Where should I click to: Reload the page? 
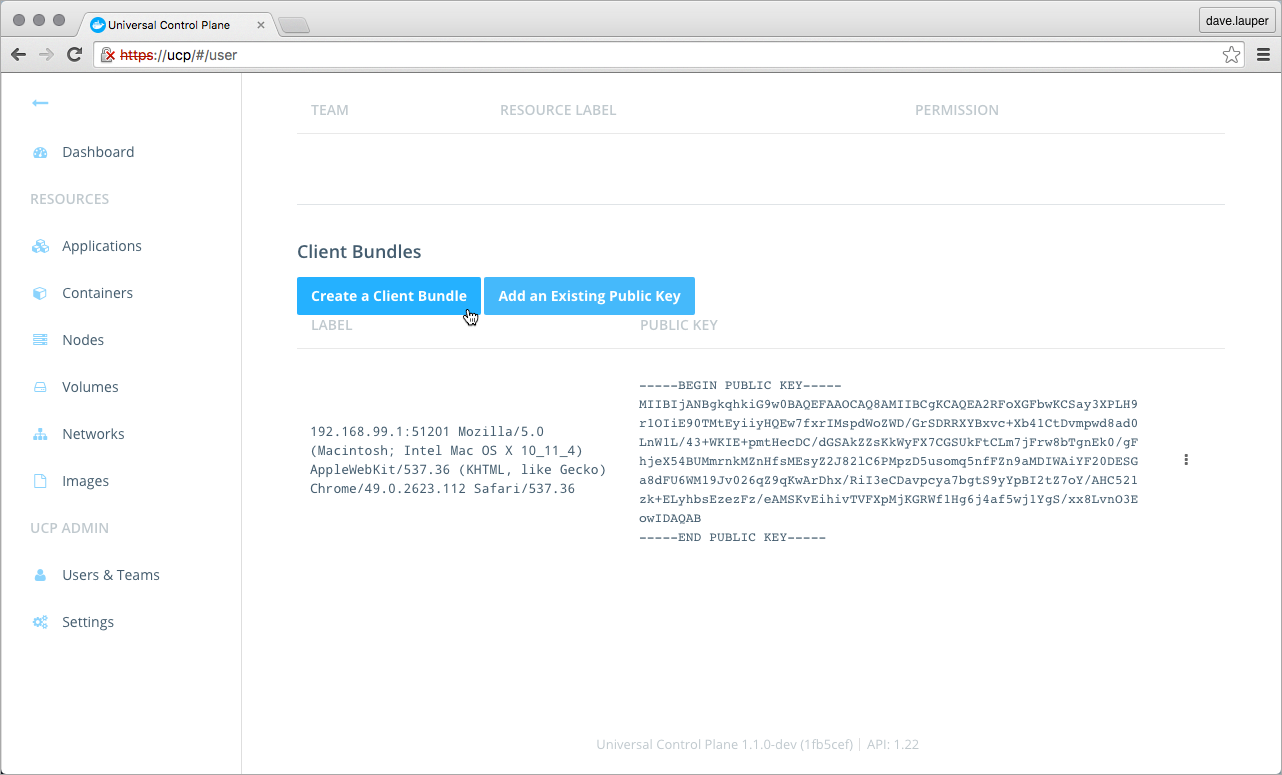tap(74, 55)
